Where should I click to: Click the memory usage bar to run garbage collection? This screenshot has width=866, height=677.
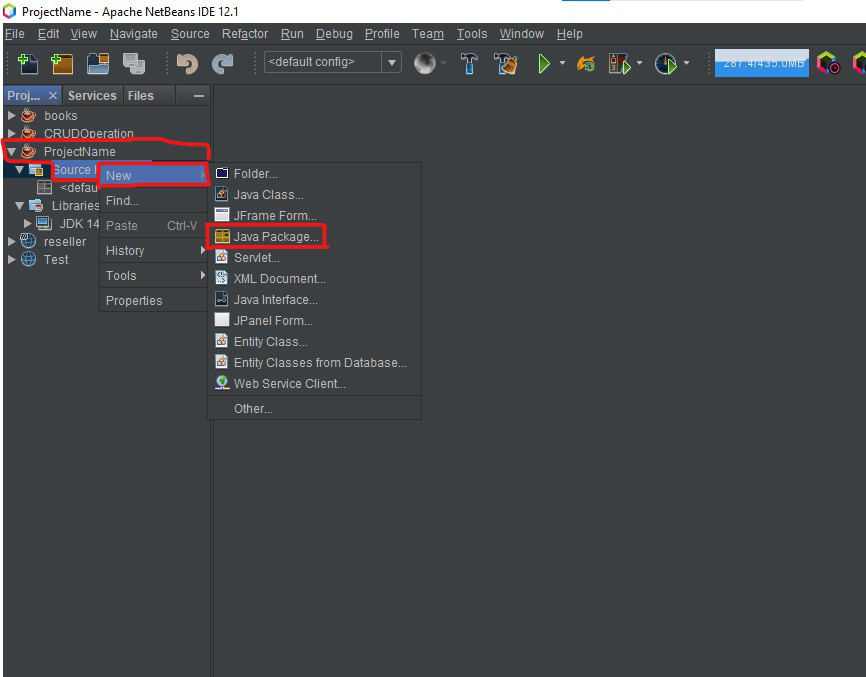tap(762, 63)
